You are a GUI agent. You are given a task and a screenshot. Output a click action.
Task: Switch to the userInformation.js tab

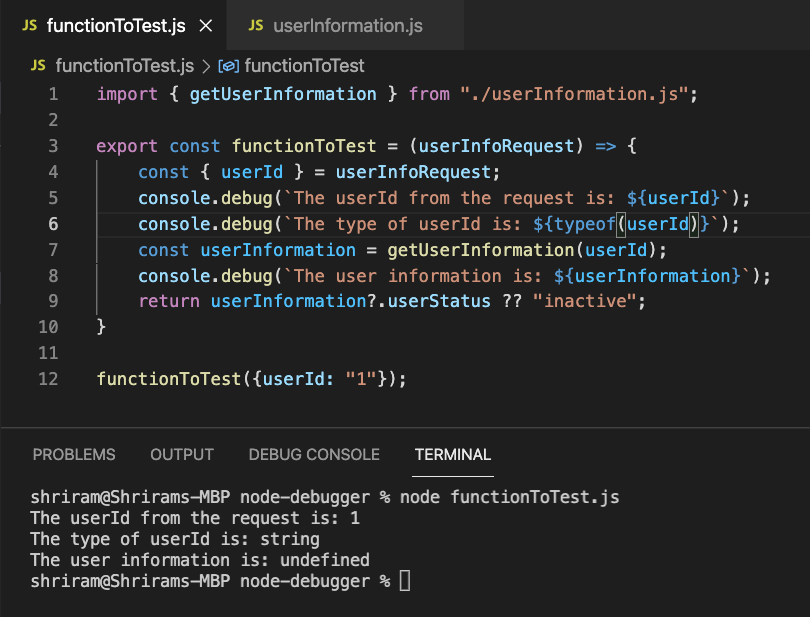(347, 26)
